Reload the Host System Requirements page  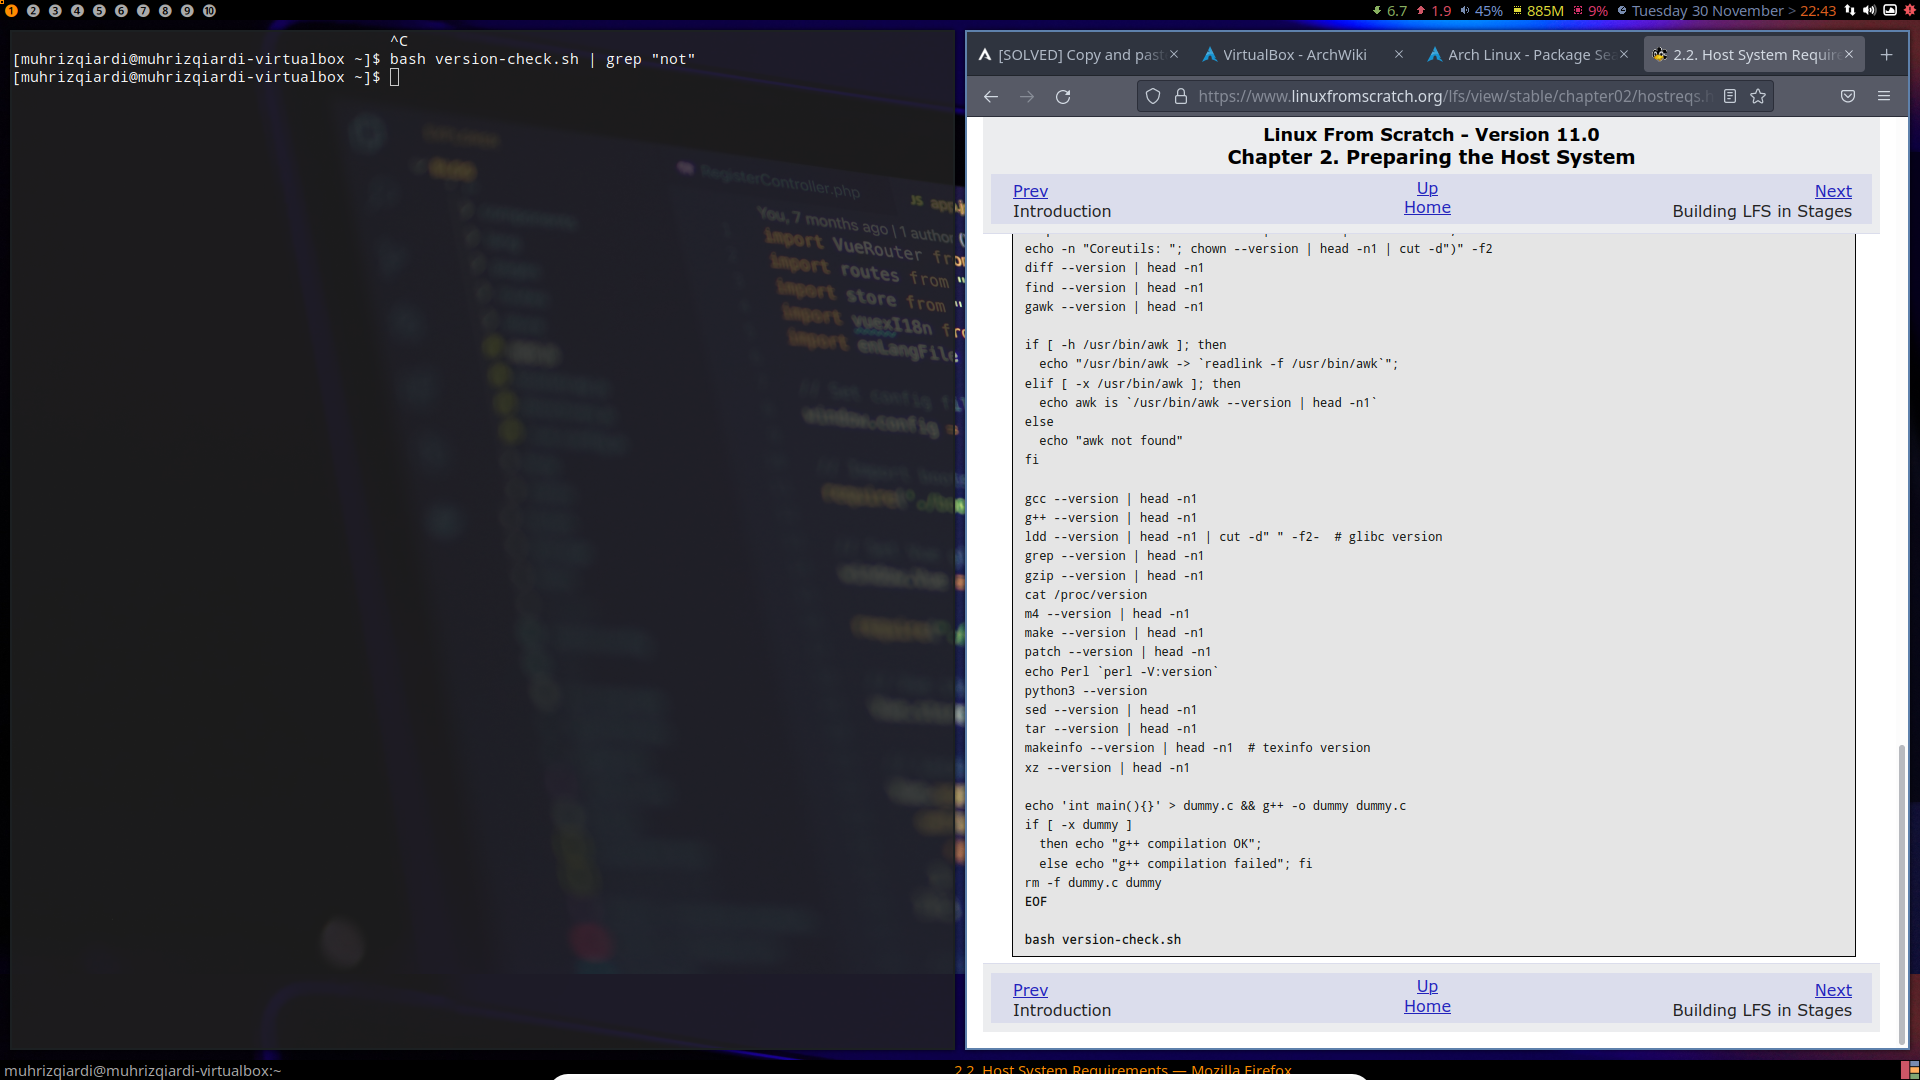coord(1063,96)
